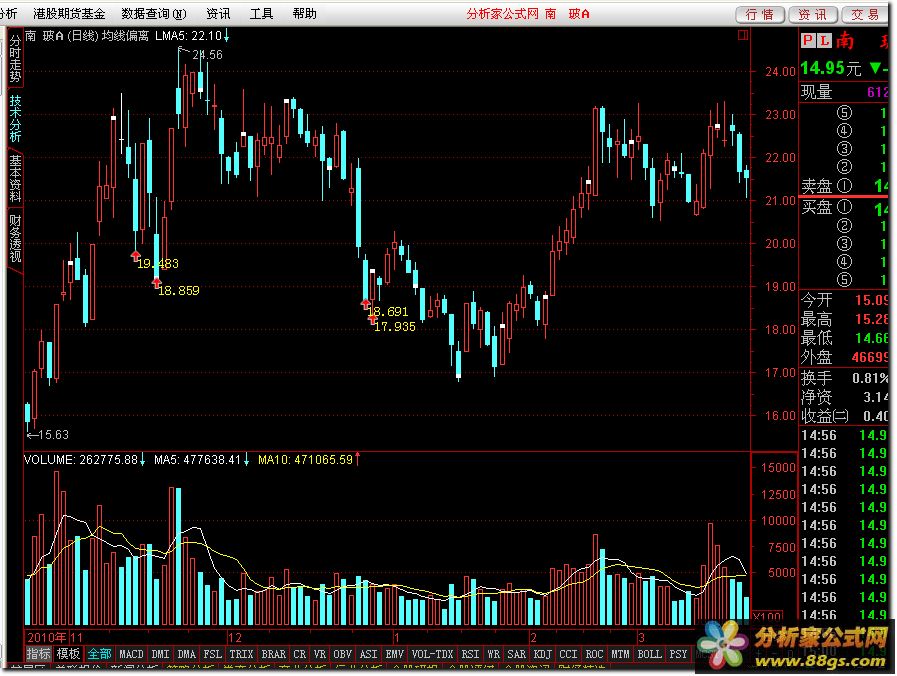Select the ASI indicator
Viewport: 897px width, 676px height.
[368, 654]
